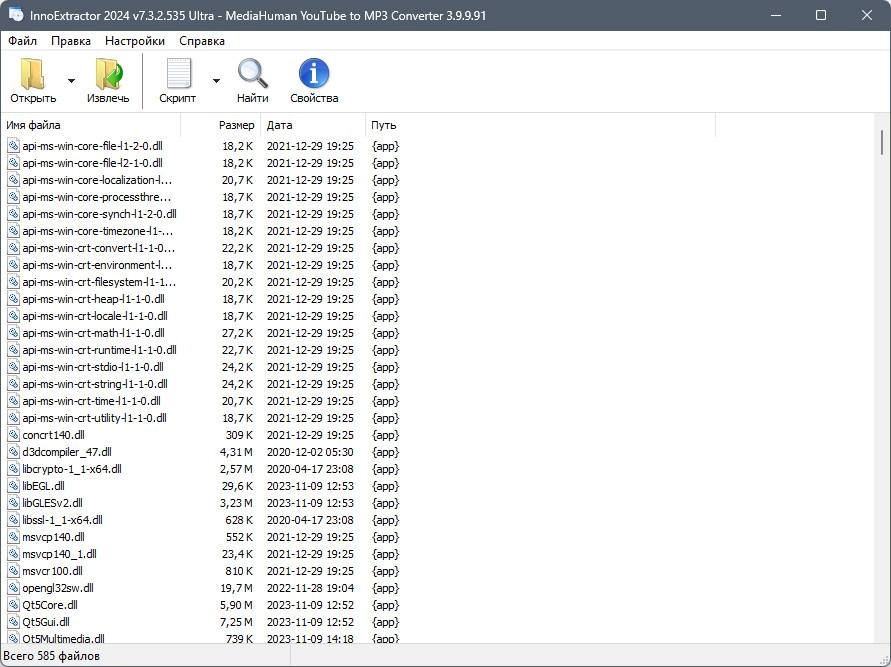The width and height of the screenshot is (891, 667).
Task: Click the date 2020-12-02 05:30
Action: pyautogui.click(x=310, y=452)
